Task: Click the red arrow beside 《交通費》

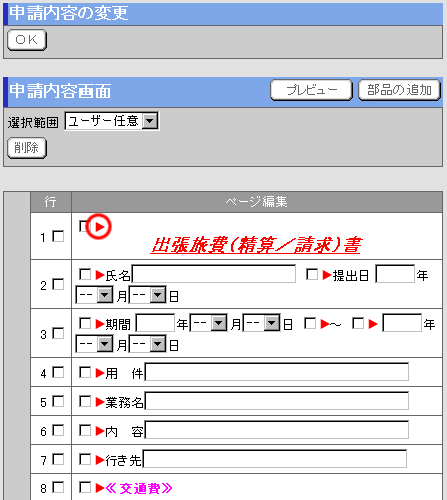Action: [x=100, y=488]
